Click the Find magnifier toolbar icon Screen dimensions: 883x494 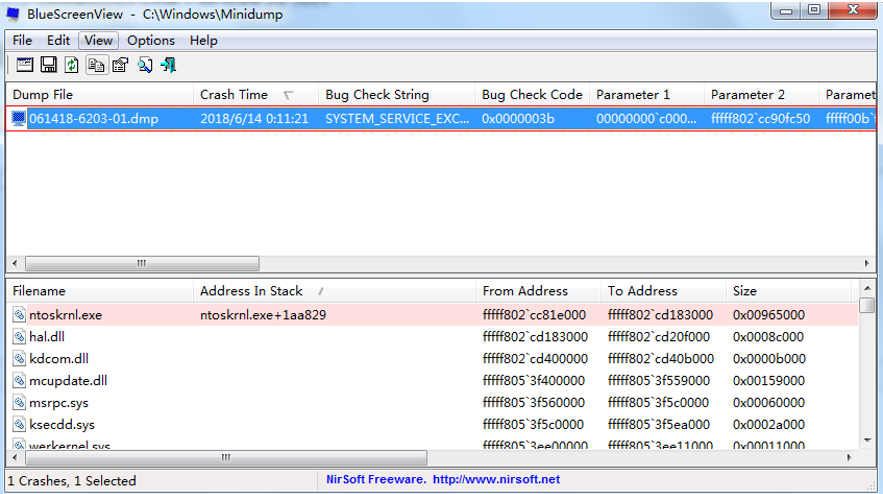pyautogui.click(x=145, y=65)
